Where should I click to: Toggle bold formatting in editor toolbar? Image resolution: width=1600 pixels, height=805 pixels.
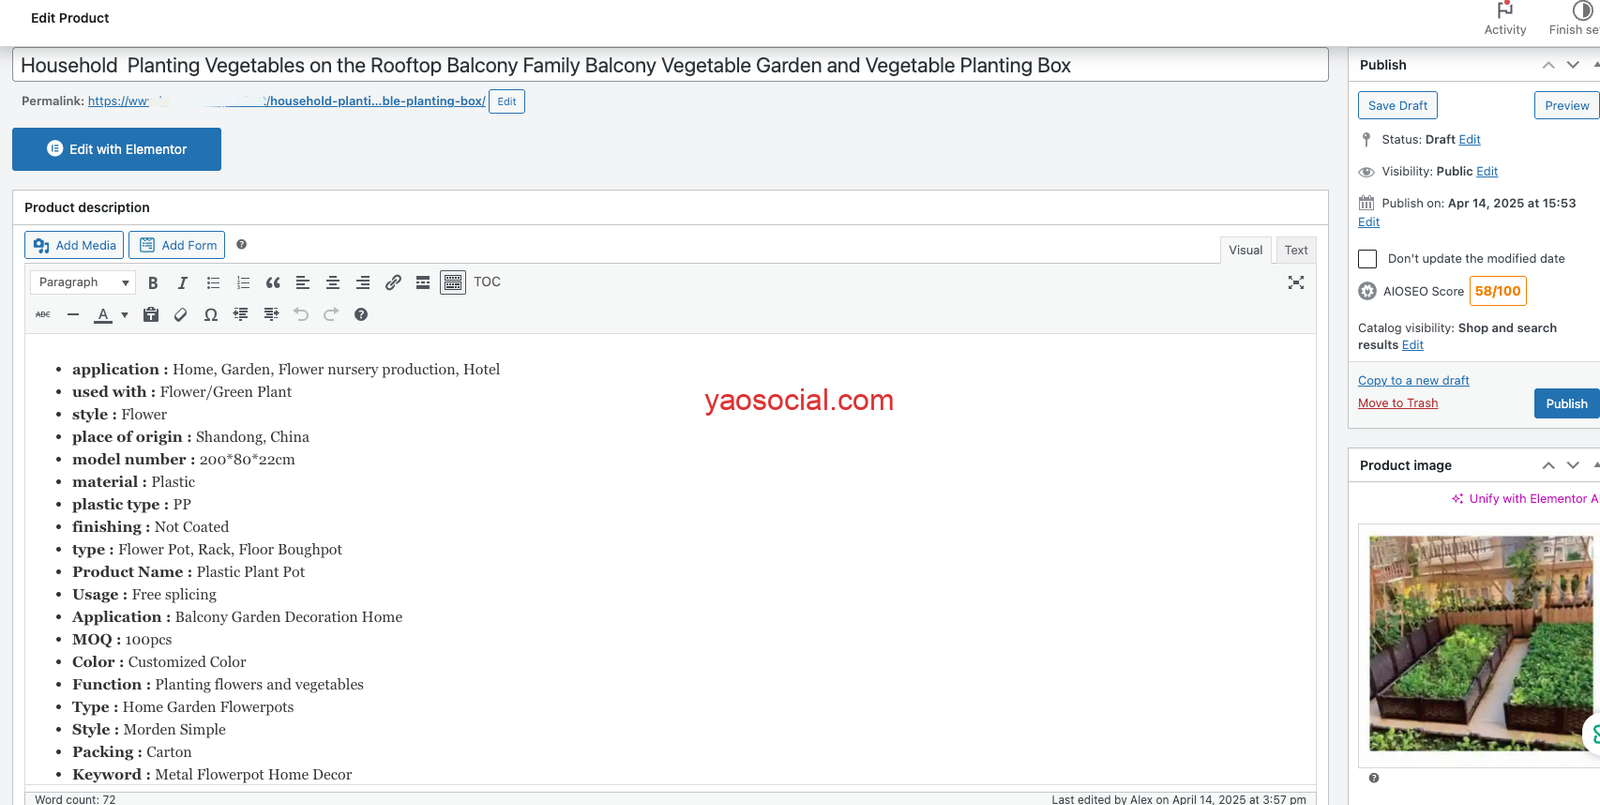point(153,283)
